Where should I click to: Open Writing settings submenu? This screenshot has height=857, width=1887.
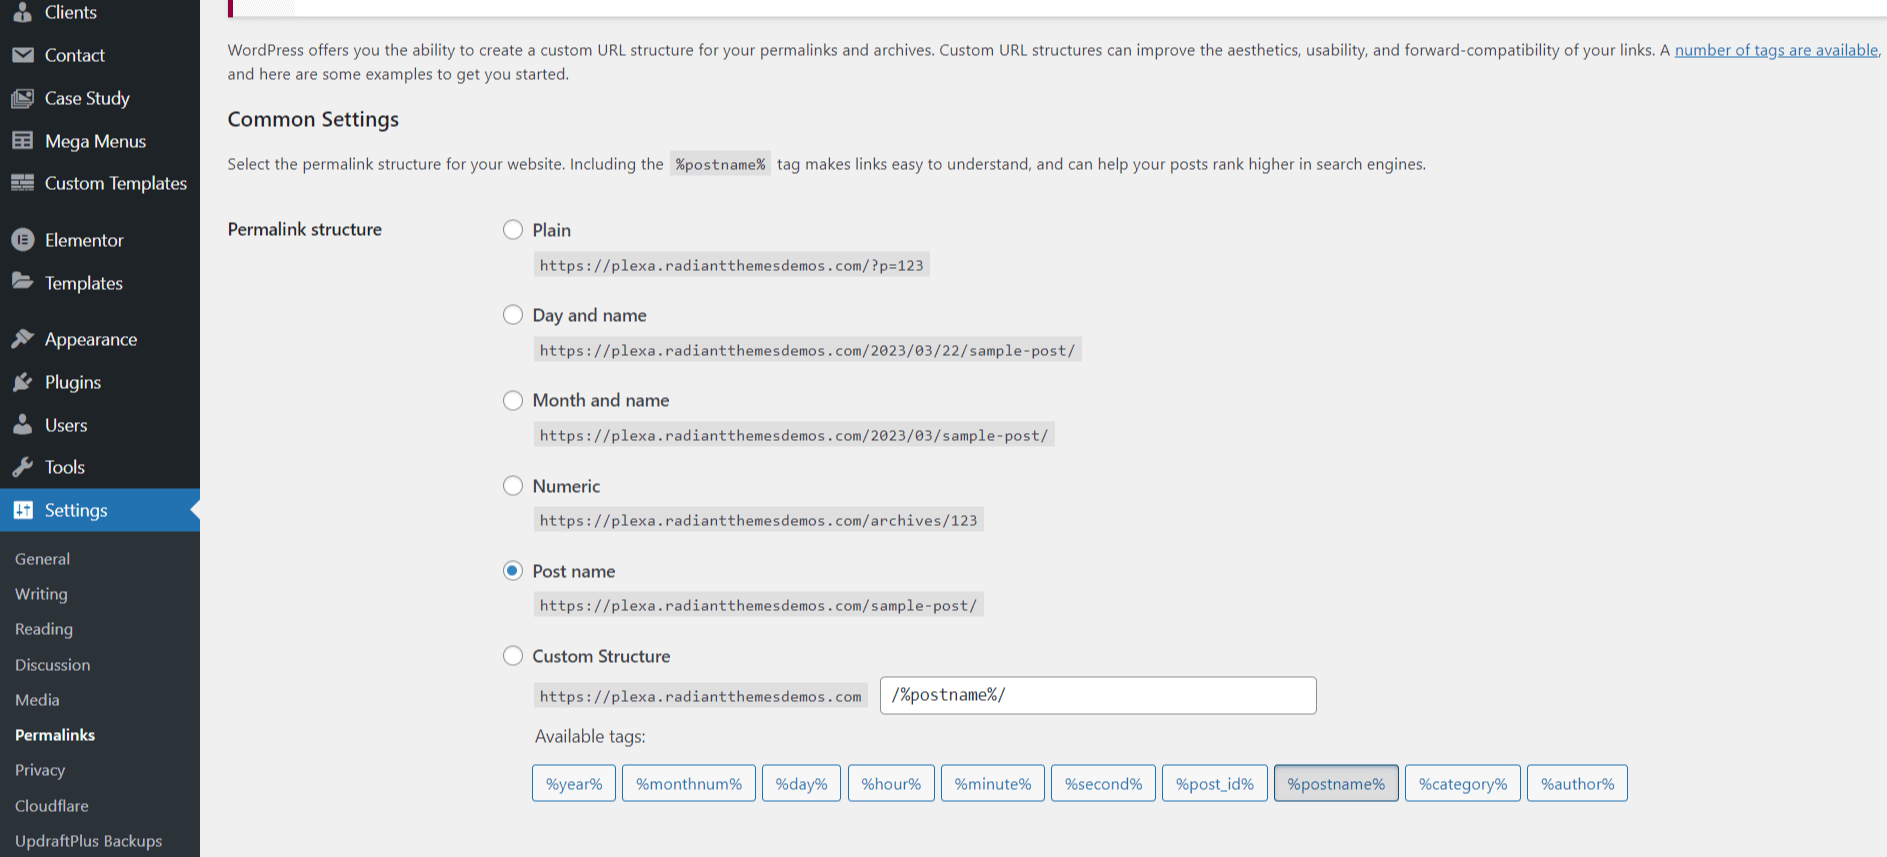[x=41, y=594]
